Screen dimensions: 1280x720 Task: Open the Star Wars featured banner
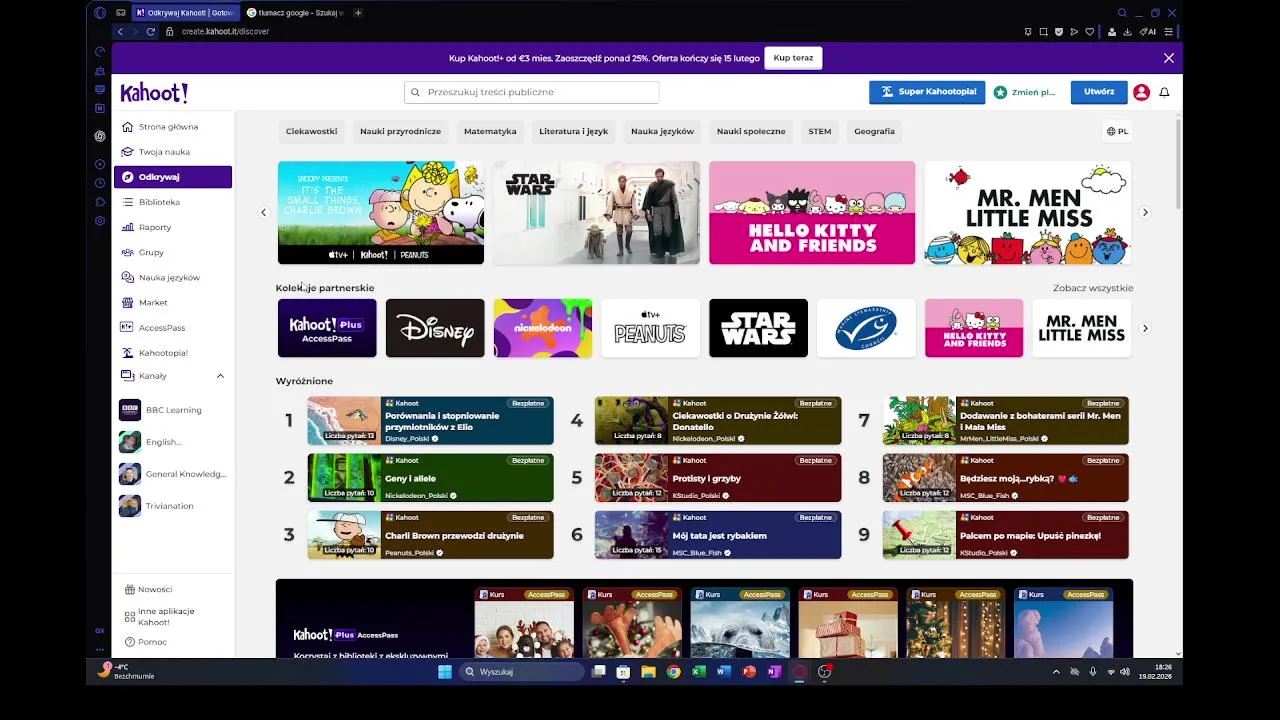pyautogui.click(x=596, y=213)
